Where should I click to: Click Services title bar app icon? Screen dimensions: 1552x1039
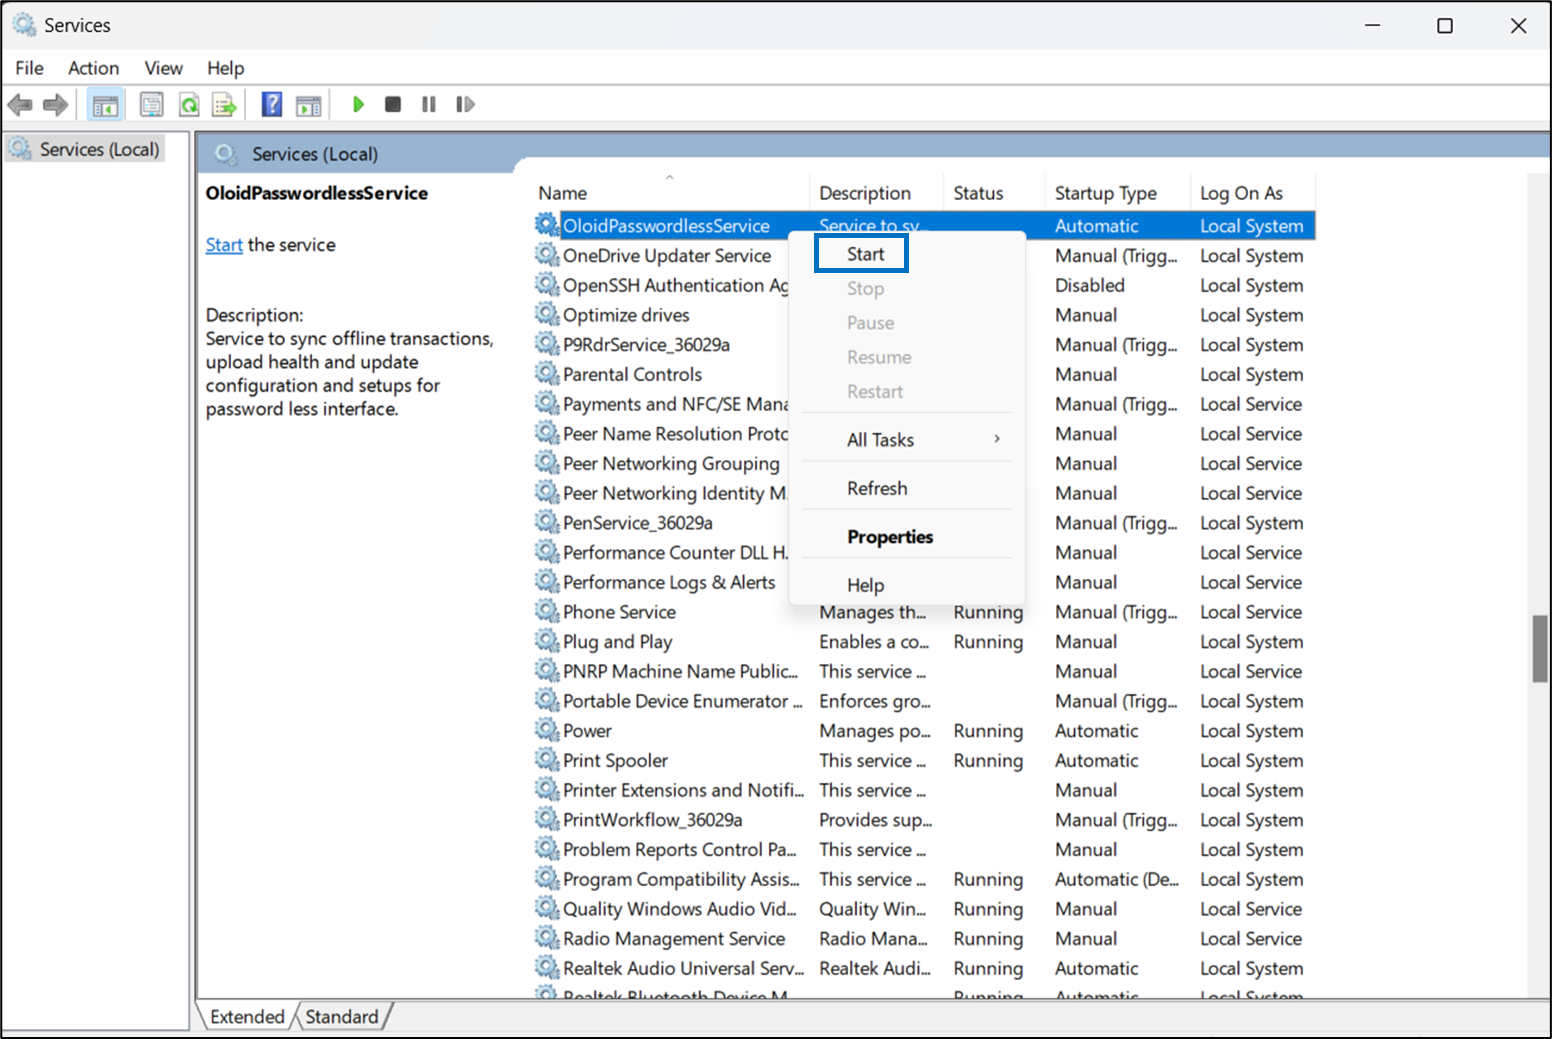click(24, 25)
